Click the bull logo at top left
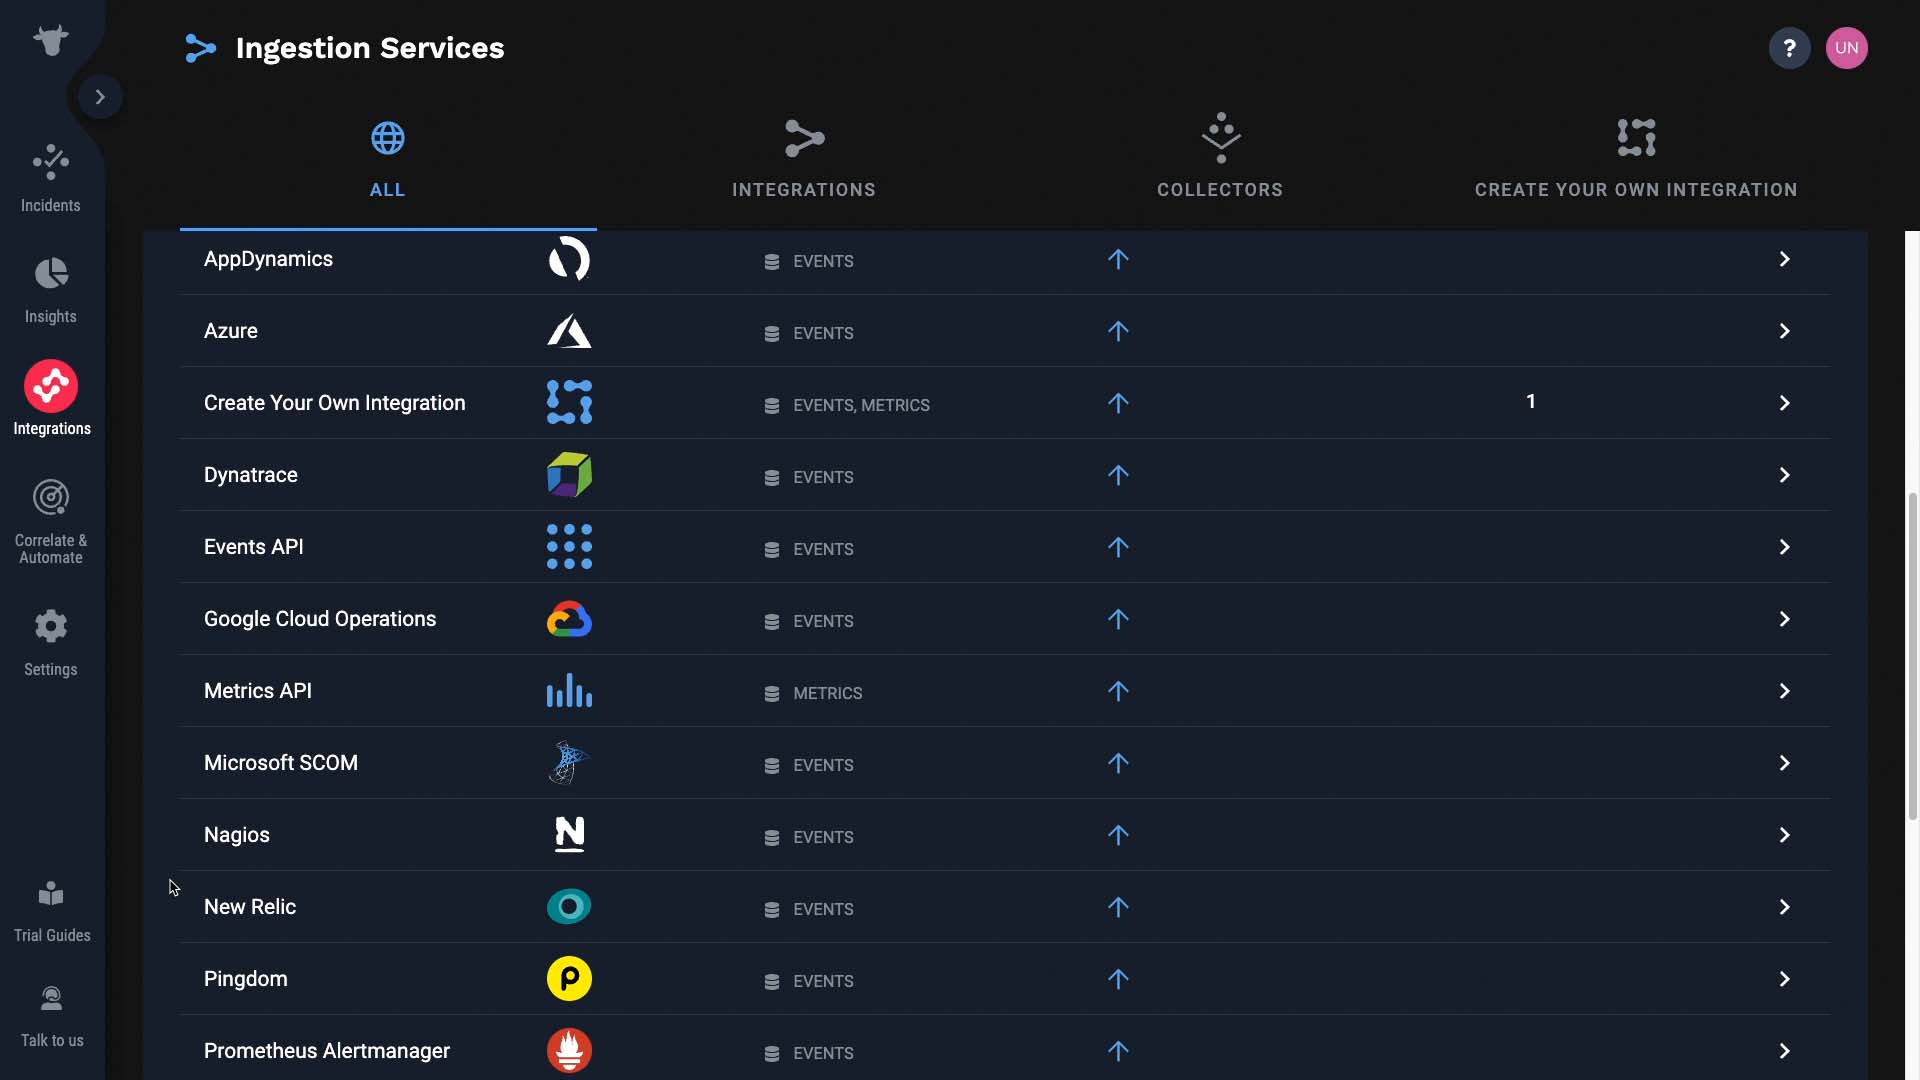Image resolution: width=1920 pixels, height=1080 pixels. point(51,40)
